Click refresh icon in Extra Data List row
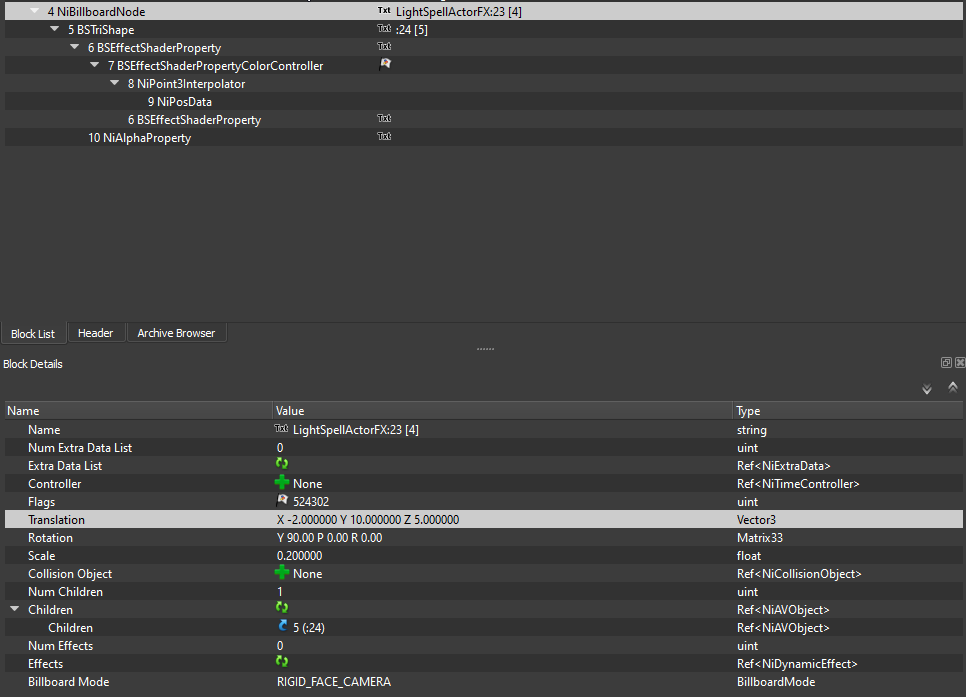 click(x=282, y=463)
